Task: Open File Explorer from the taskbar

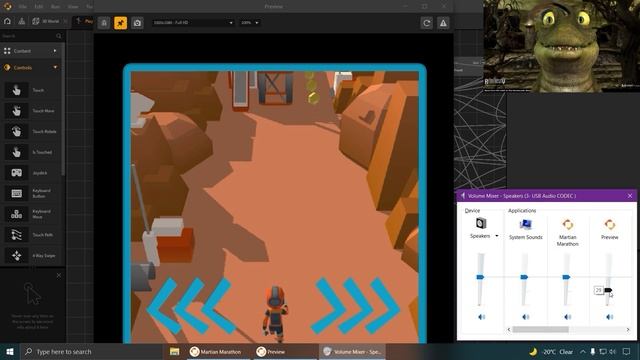Action: (174, 351)
